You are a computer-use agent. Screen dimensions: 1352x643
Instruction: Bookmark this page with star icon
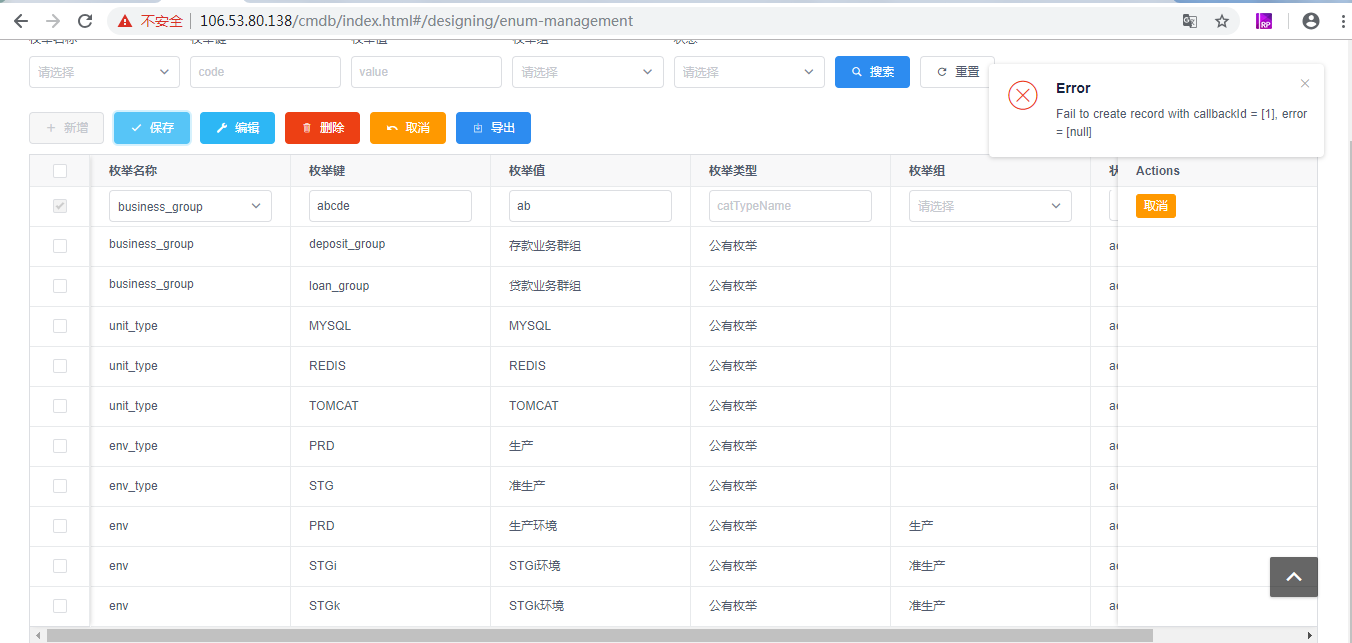pyautogui.click(x=1222, y=20)
